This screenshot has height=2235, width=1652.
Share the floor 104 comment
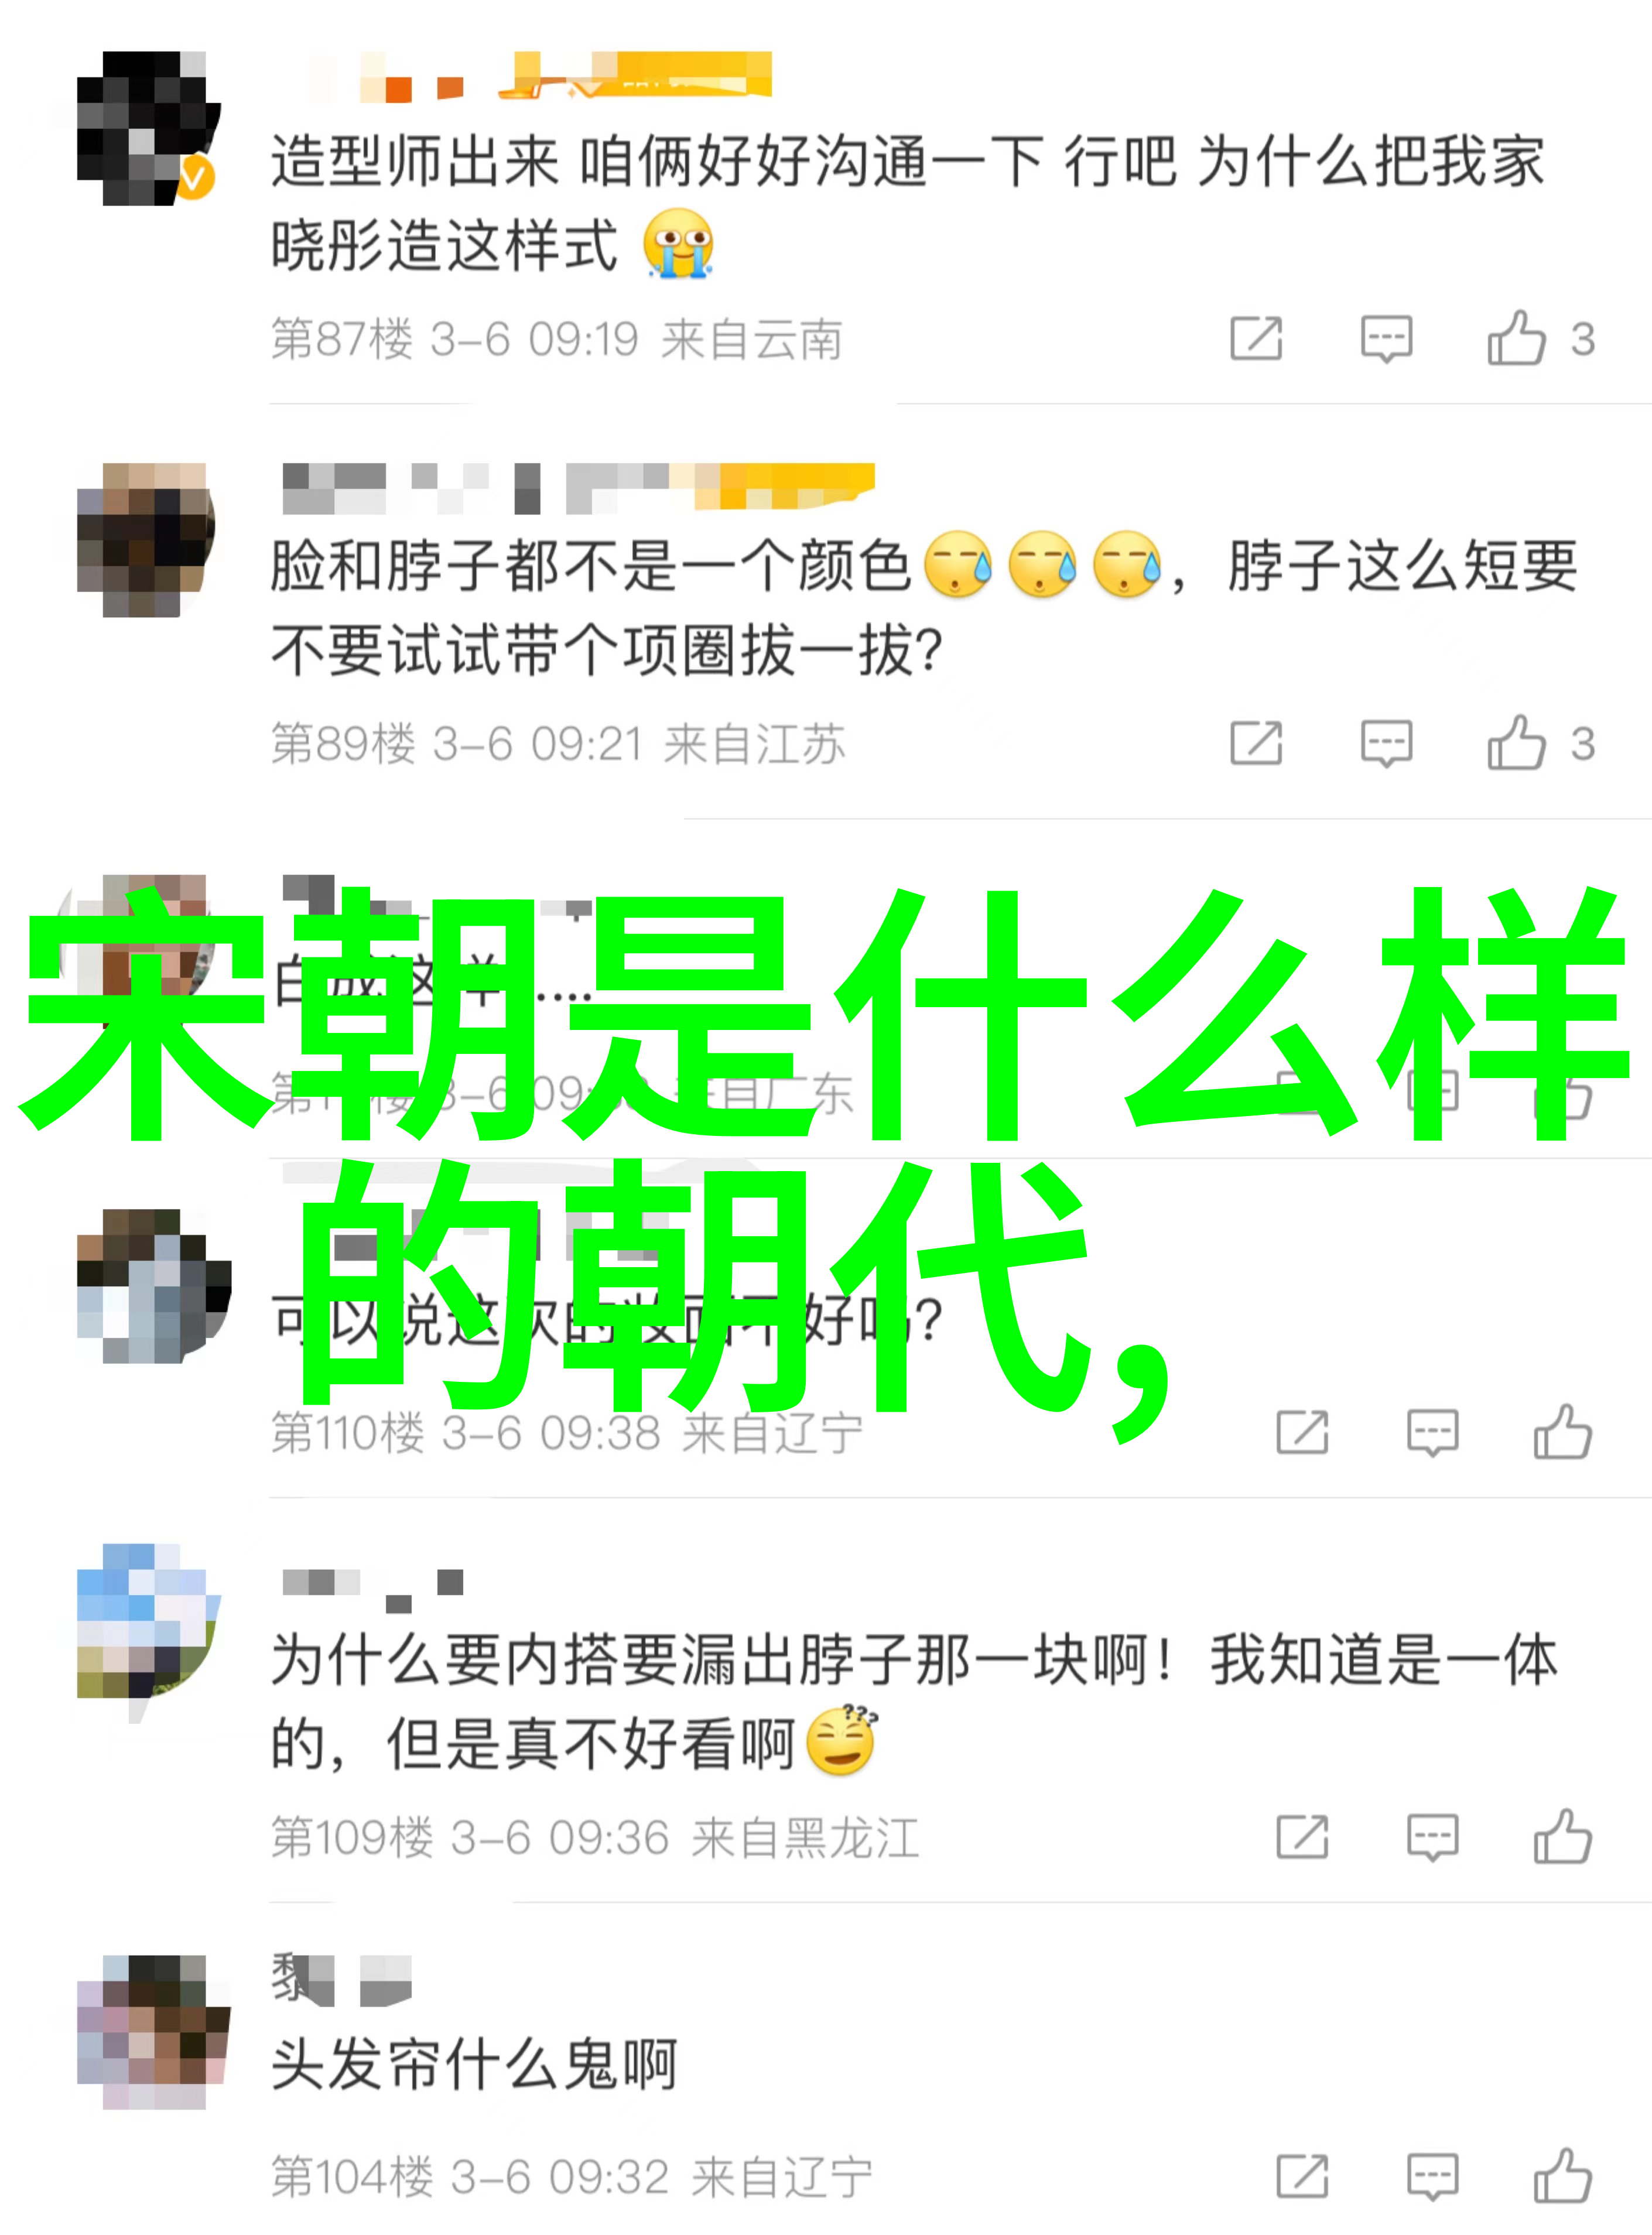tap(1302, 2177)
